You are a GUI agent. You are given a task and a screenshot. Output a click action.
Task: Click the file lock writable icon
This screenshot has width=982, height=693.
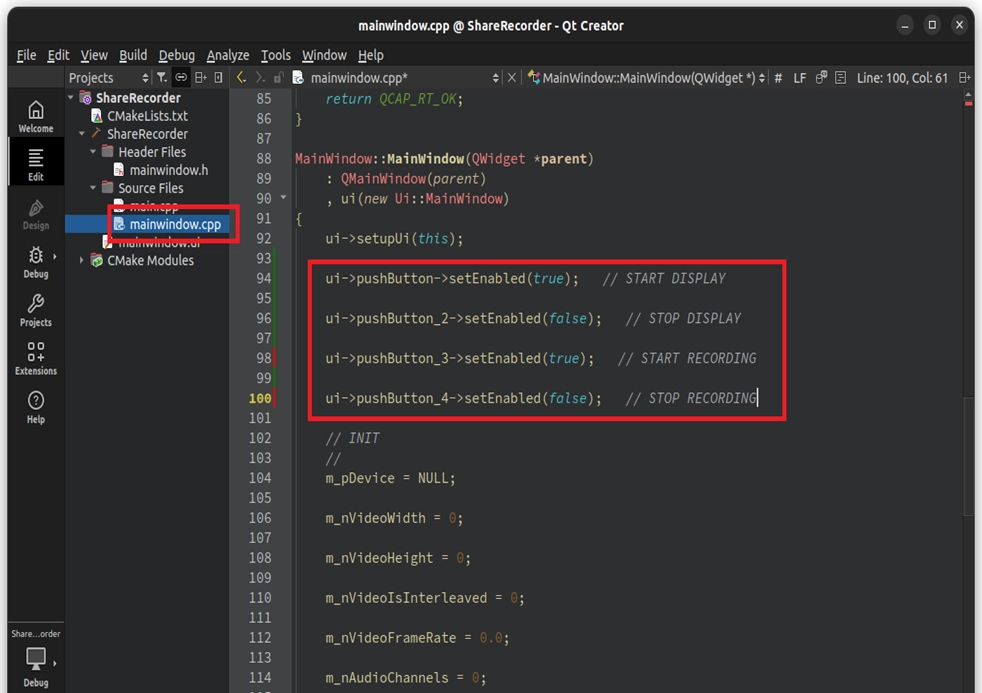pos(278,78)
